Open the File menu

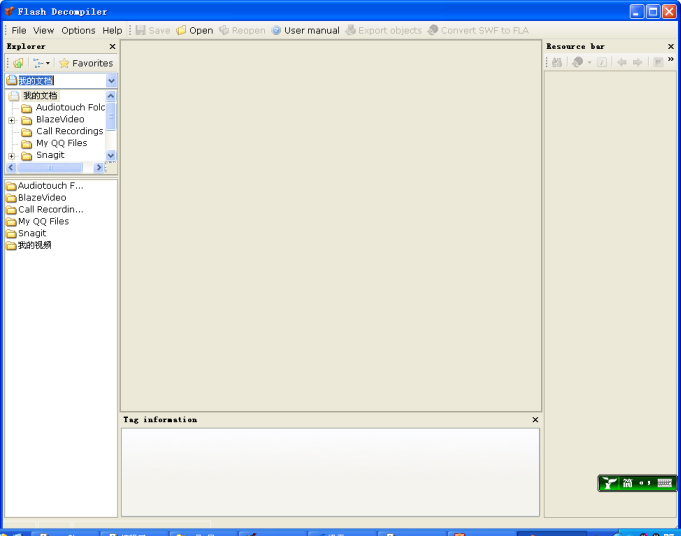click(x=19, y=30)
